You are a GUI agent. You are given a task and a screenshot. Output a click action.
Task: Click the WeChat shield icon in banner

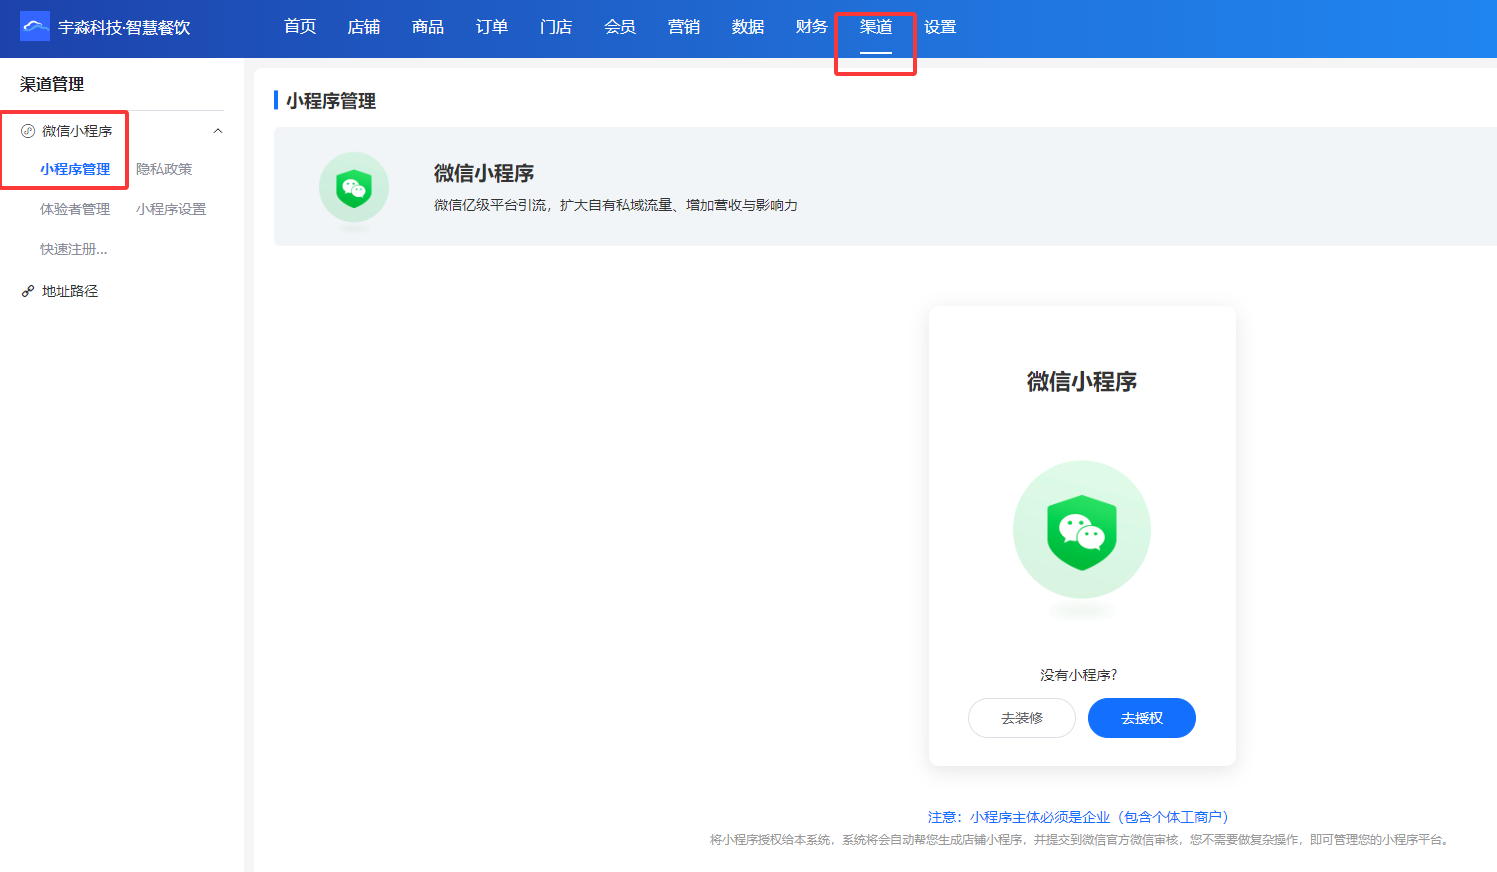pos(354,187)
